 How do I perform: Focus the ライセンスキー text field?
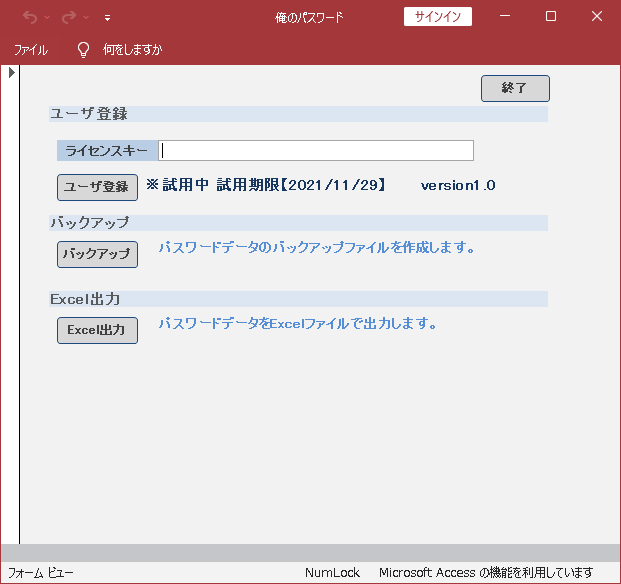316,150
